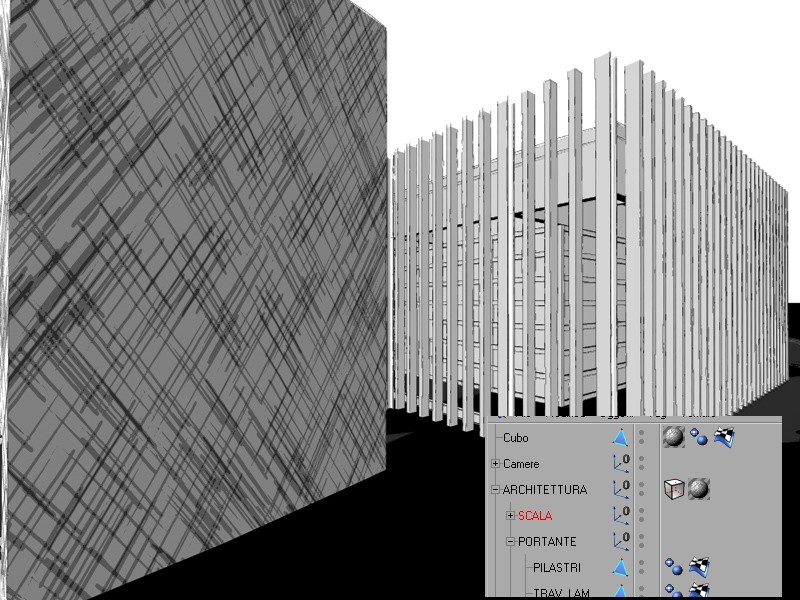Select the Phong tag on PILASTRI
800x600 pixels.
[673, 566]
